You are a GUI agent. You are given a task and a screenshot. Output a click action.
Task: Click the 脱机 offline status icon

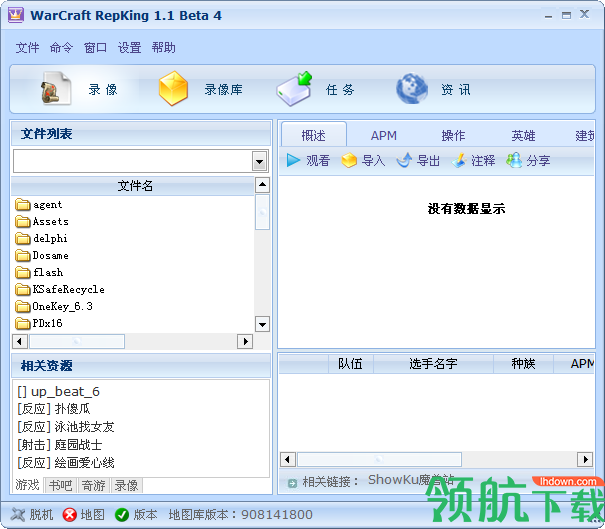(18, 514)
